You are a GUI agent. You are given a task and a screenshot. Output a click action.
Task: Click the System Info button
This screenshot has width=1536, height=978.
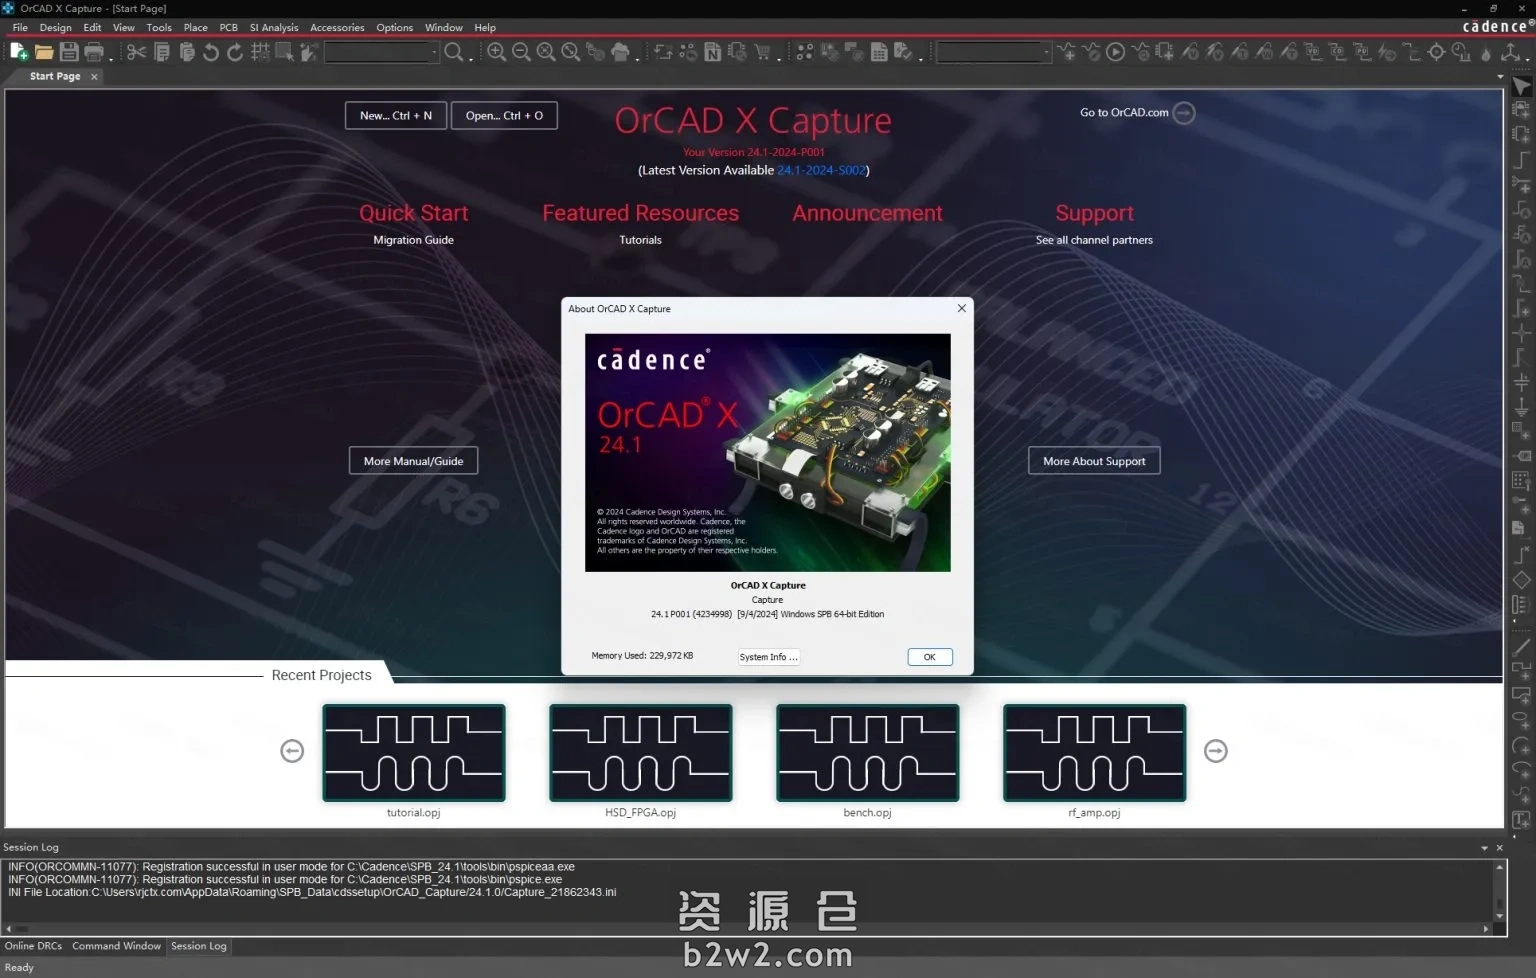(768, 657)
